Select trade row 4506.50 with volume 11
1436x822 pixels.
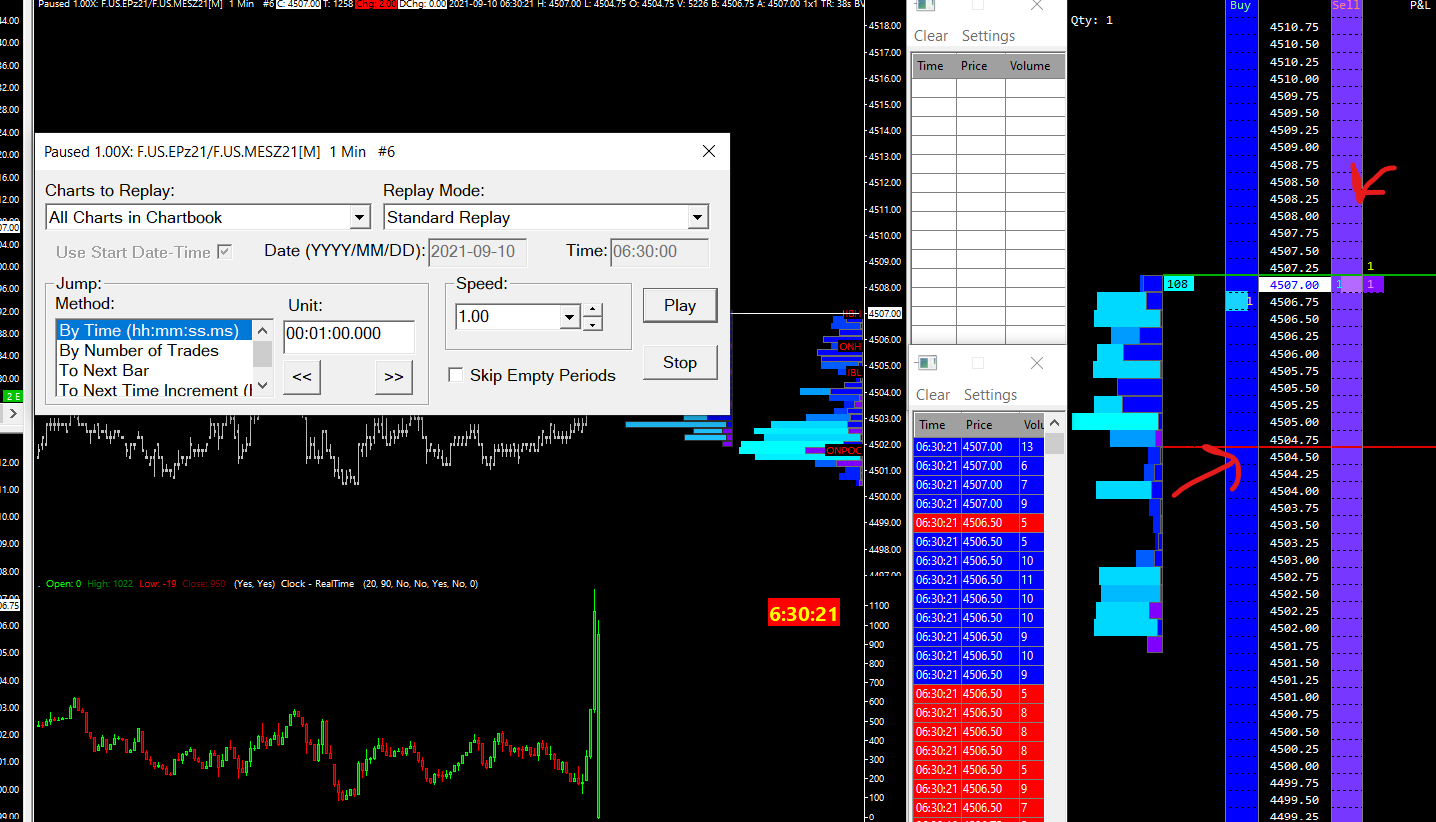pos(979,580)
